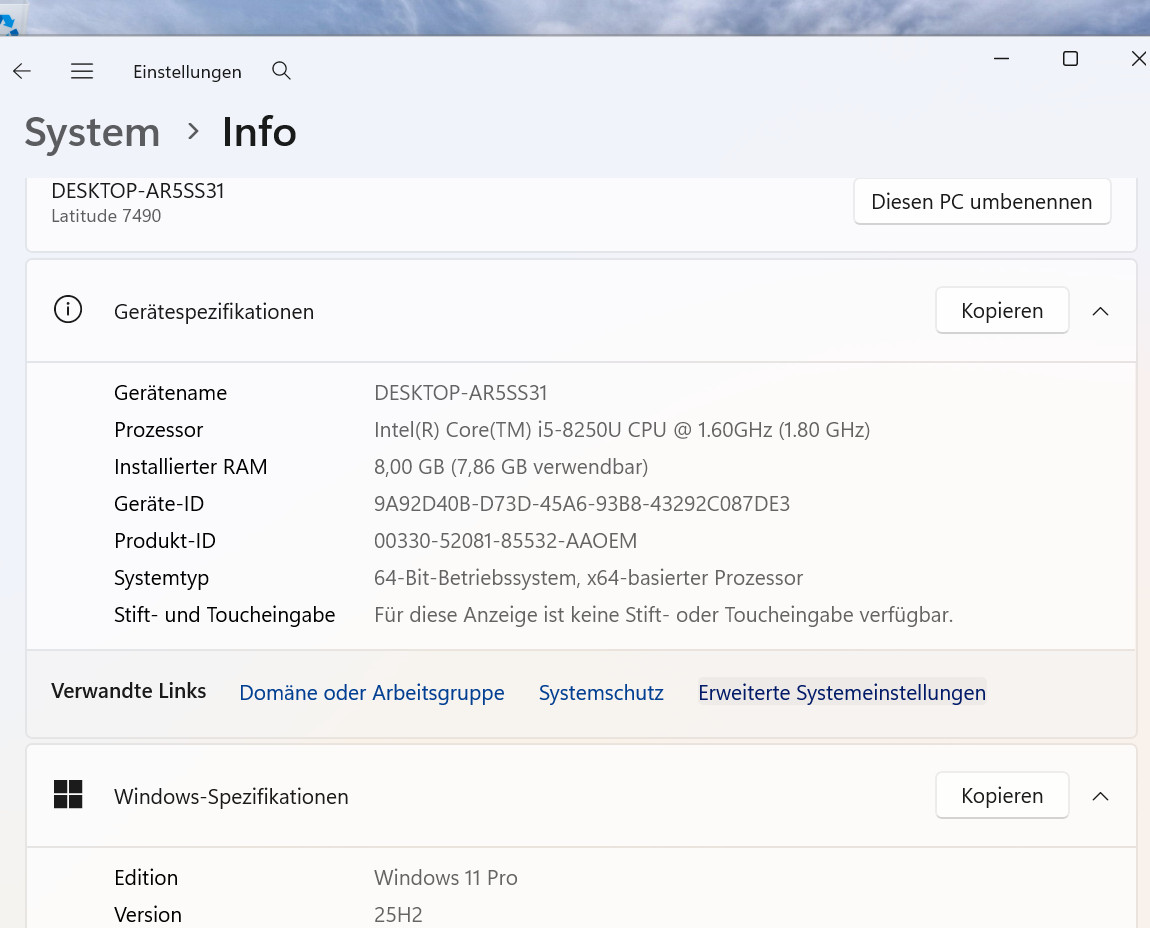The image size is (1150, 928).
Task: Minimize the Einstellungen window
Action: (x=1001, y=59)
